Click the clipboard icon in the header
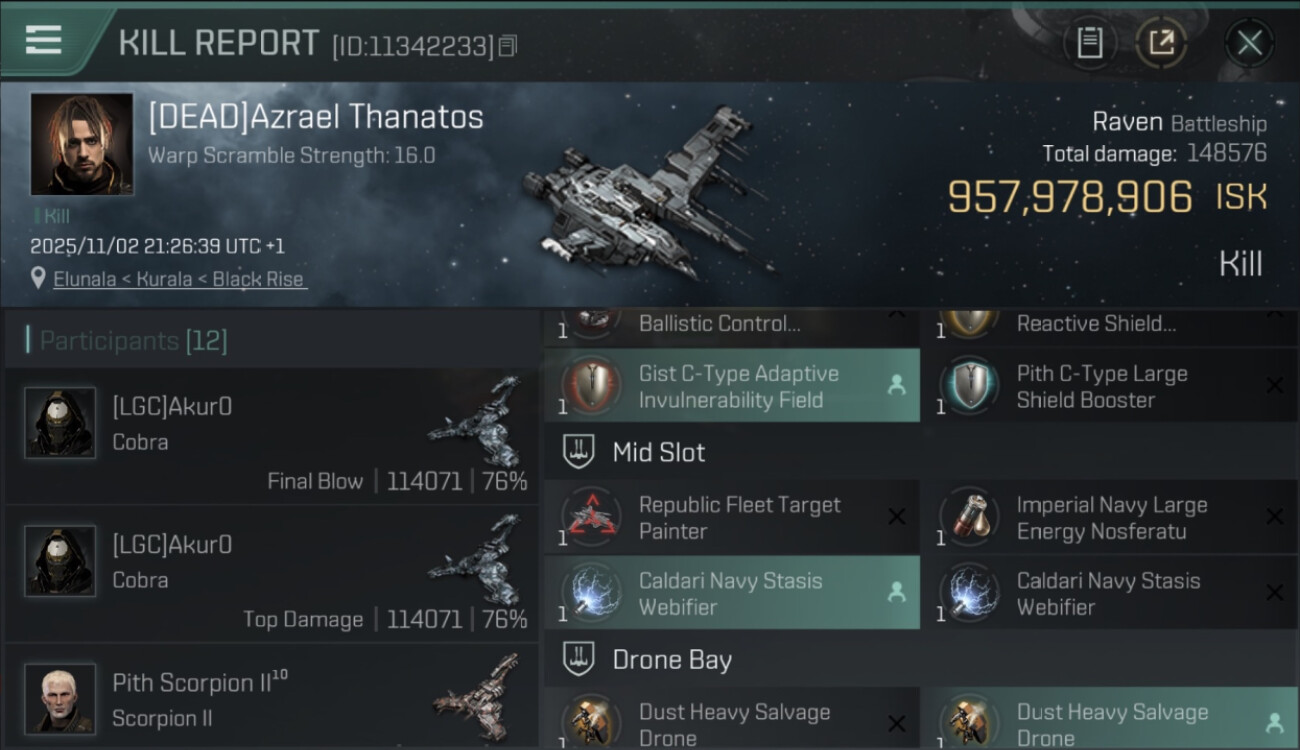 [x=1089, y=42]
